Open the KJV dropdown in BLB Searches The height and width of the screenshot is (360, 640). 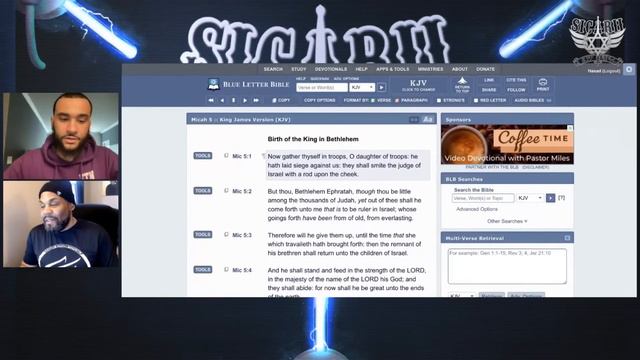point(530,198)
